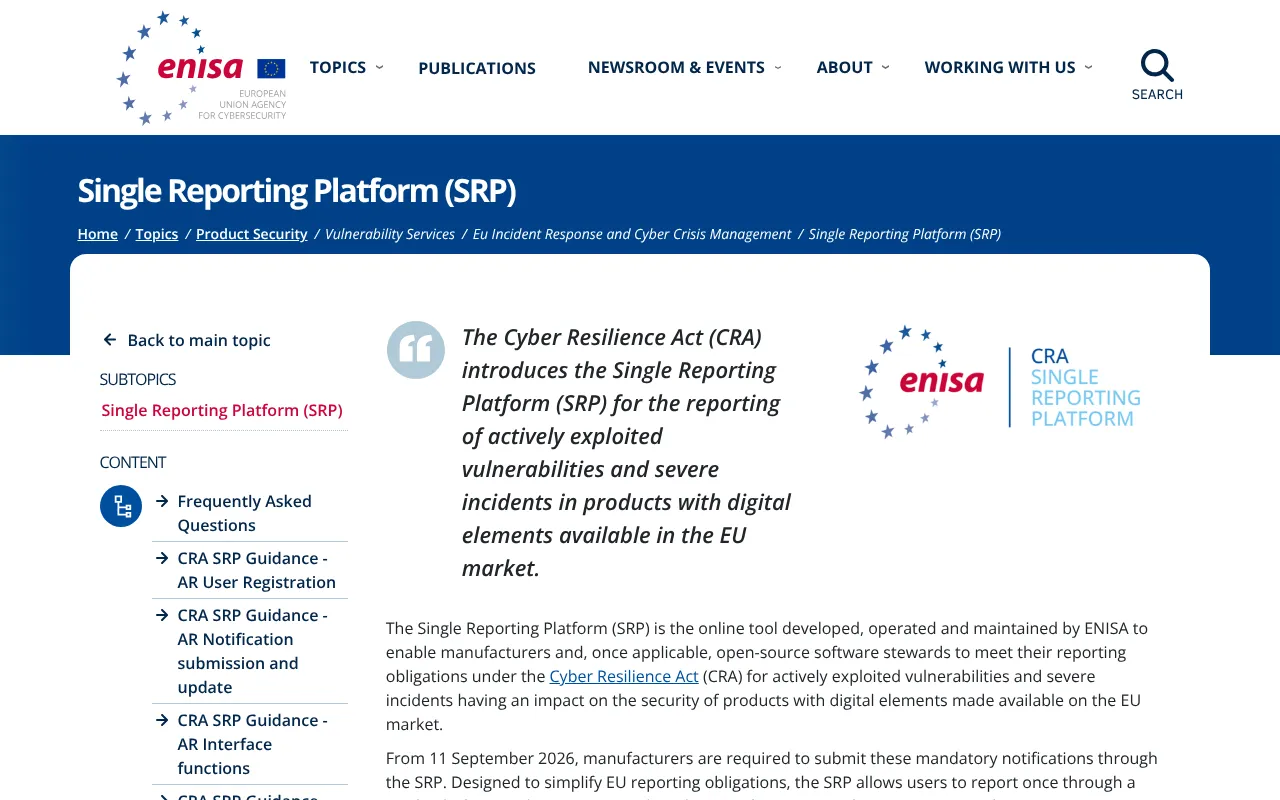
Task: Click the back arrow beside main topic
Action: click(x=110, y=340)
